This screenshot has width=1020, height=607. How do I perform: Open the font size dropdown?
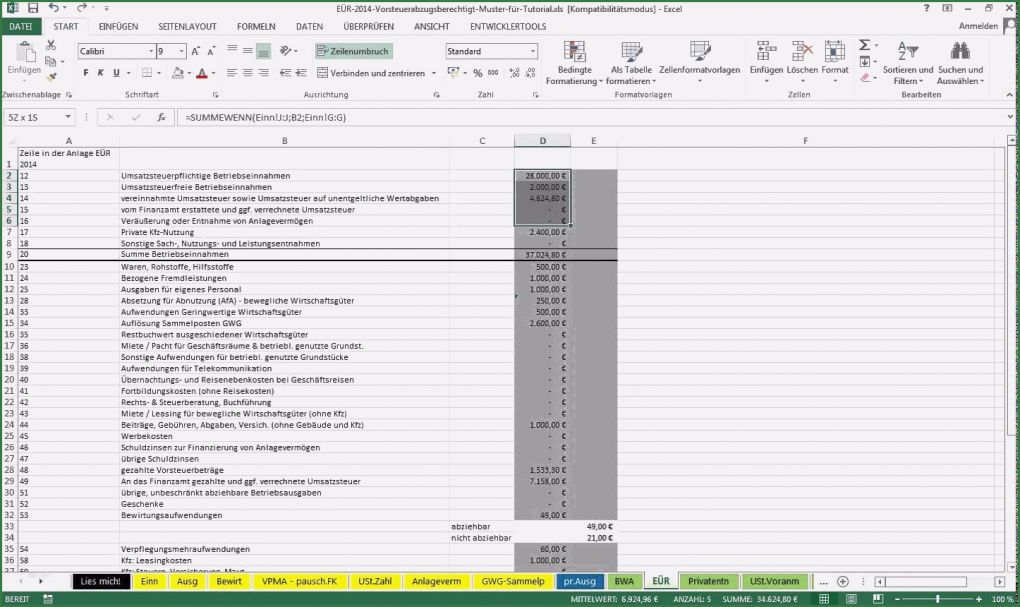coord(182,50)
